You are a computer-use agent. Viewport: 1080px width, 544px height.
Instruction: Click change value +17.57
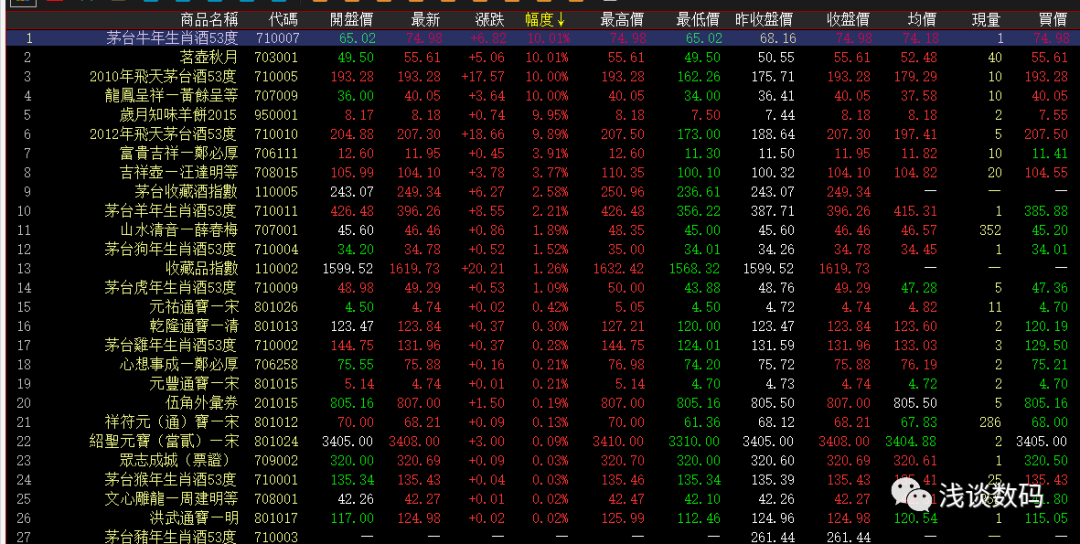(483, 77)
